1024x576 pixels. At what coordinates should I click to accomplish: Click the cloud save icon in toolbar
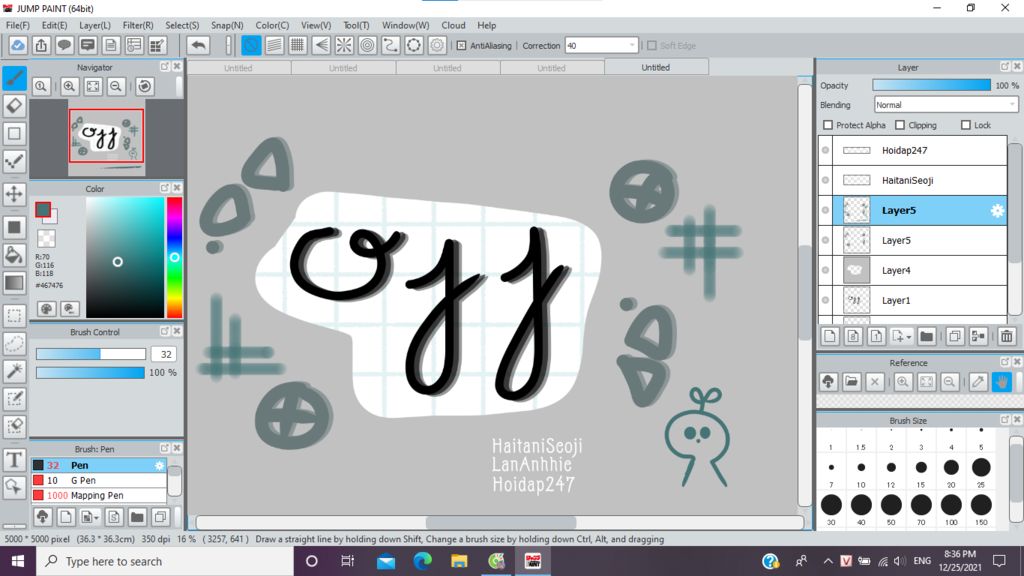click(x=18, y=45)
